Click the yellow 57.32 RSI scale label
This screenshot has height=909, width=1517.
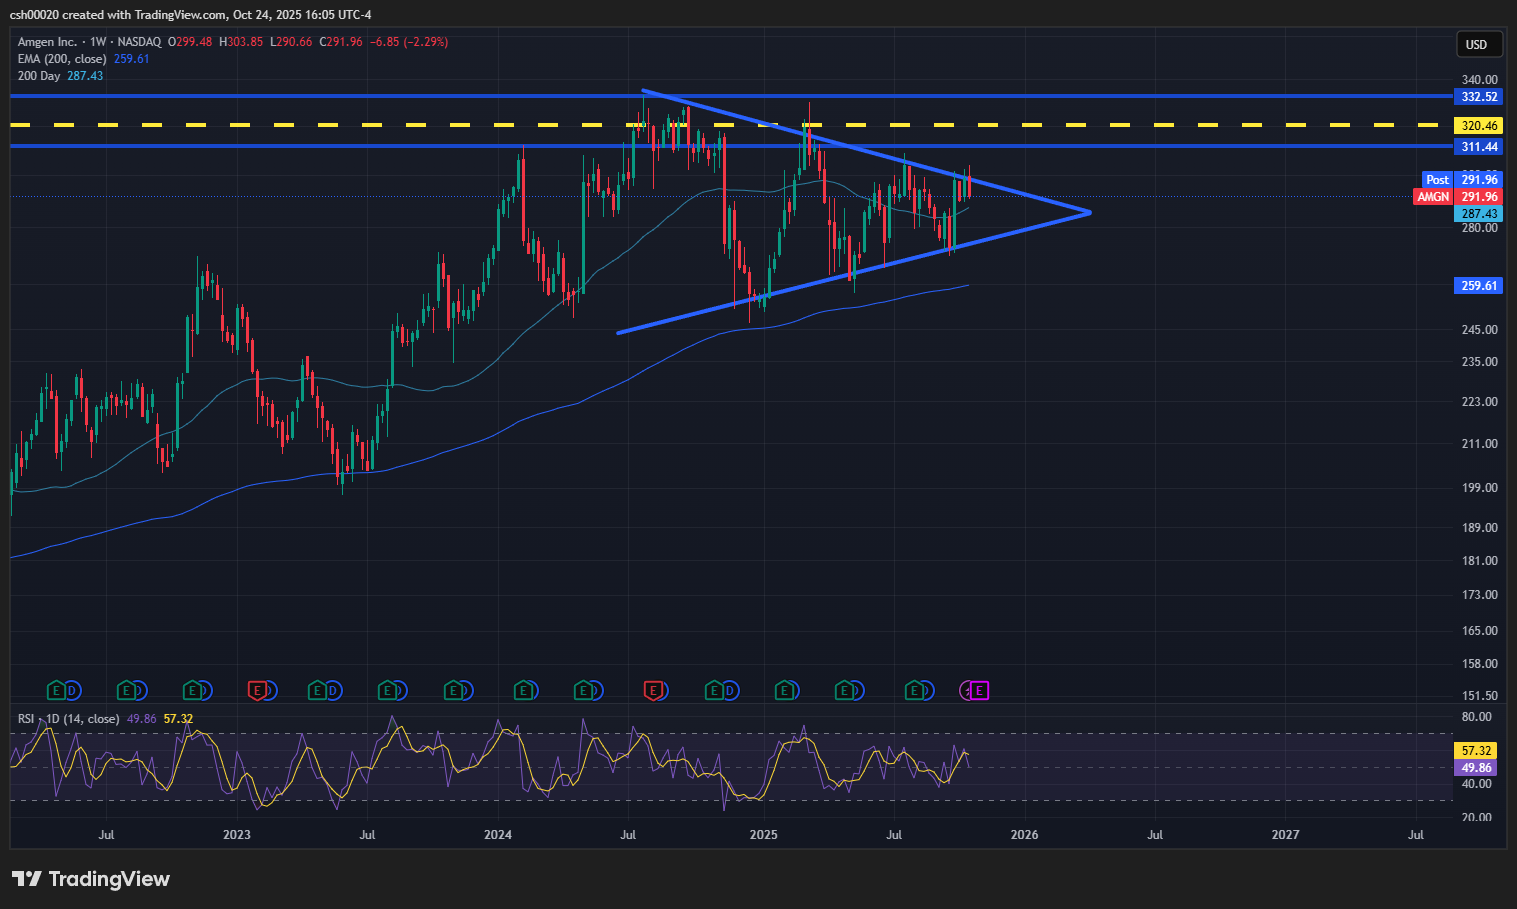[1477, 750]
